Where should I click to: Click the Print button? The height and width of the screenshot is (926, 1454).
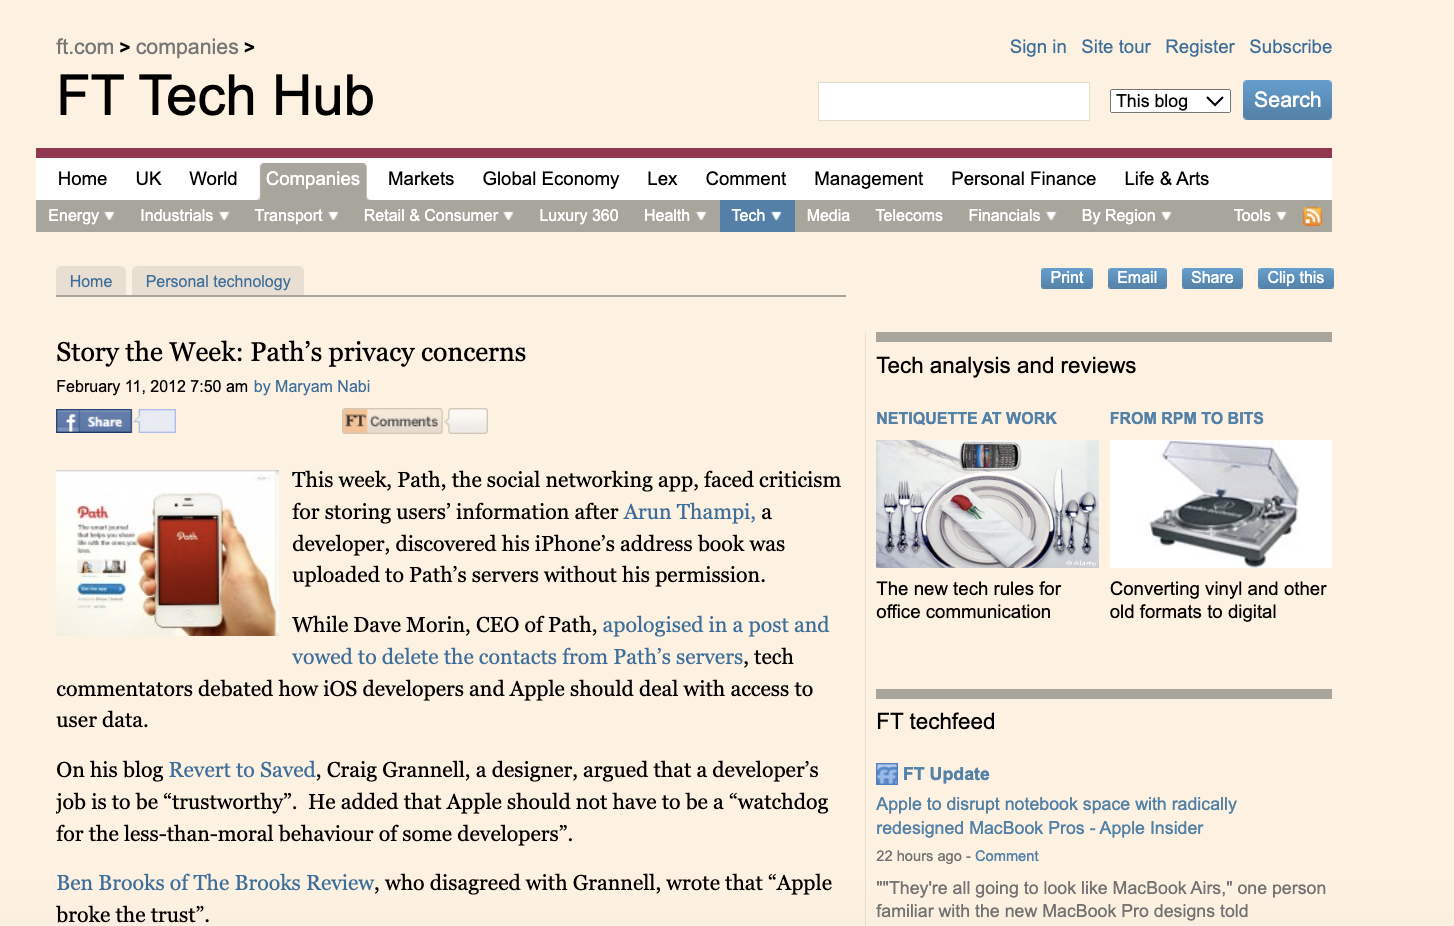[1066, 277]
